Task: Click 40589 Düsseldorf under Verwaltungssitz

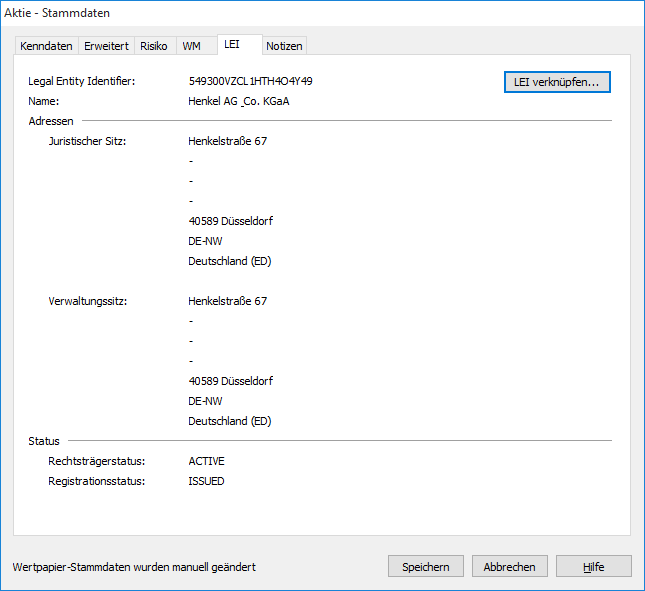Action: coord(230,381)
